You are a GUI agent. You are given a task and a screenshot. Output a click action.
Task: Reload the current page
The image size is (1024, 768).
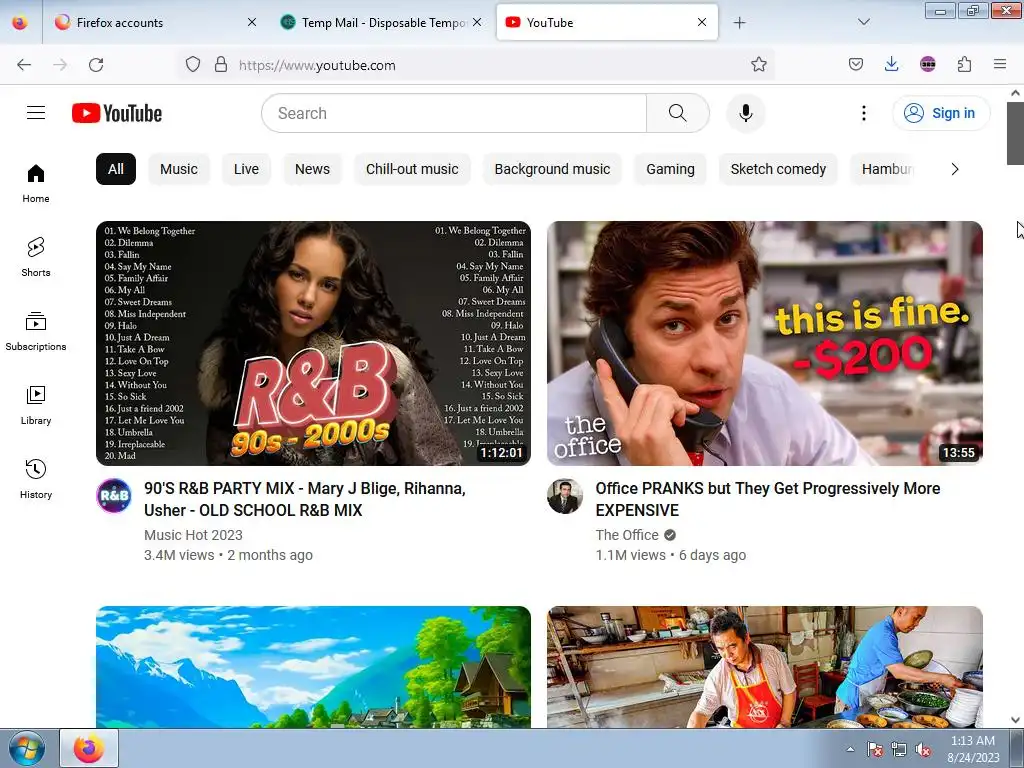click(x=96, y=65)
